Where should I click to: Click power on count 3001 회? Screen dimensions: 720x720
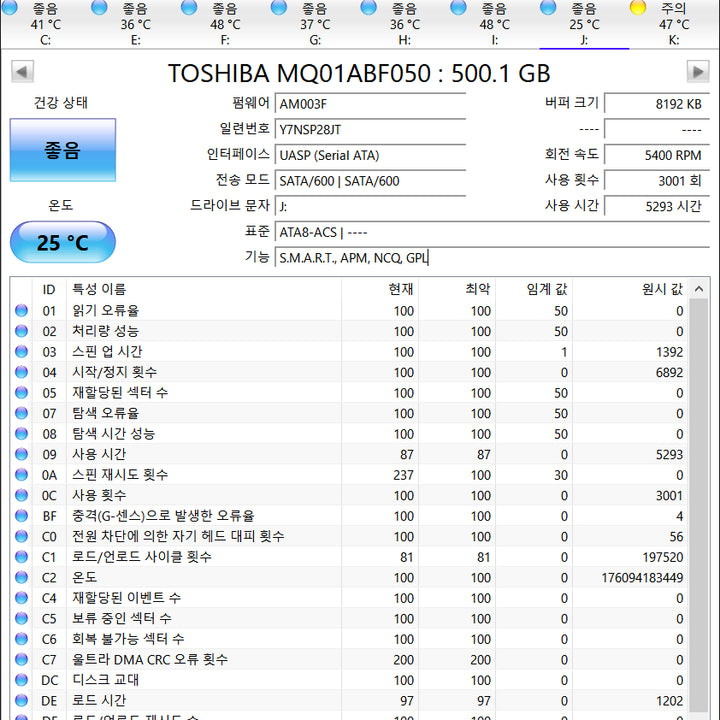click(657, 180)
